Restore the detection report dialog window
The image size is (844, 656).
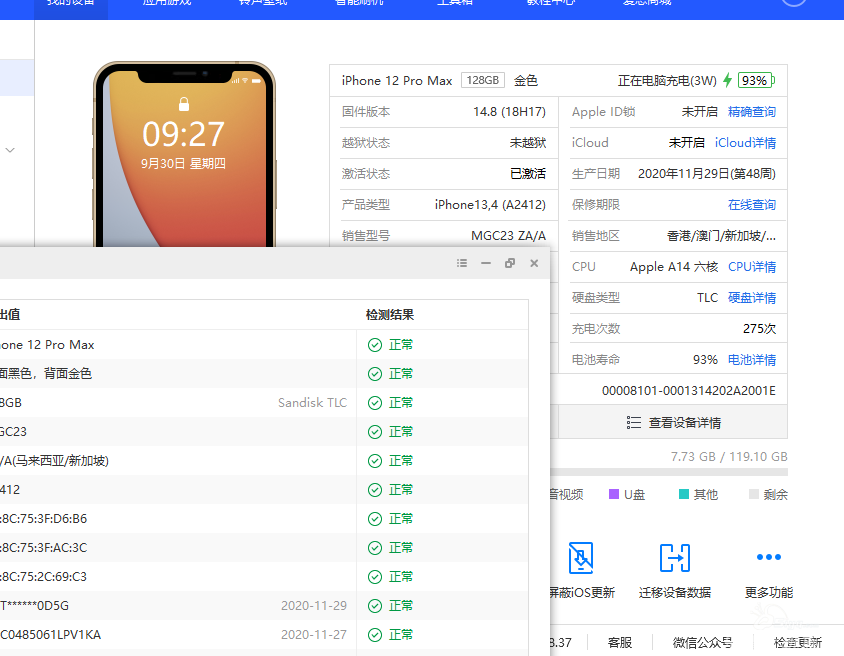[x=510, y=263]
